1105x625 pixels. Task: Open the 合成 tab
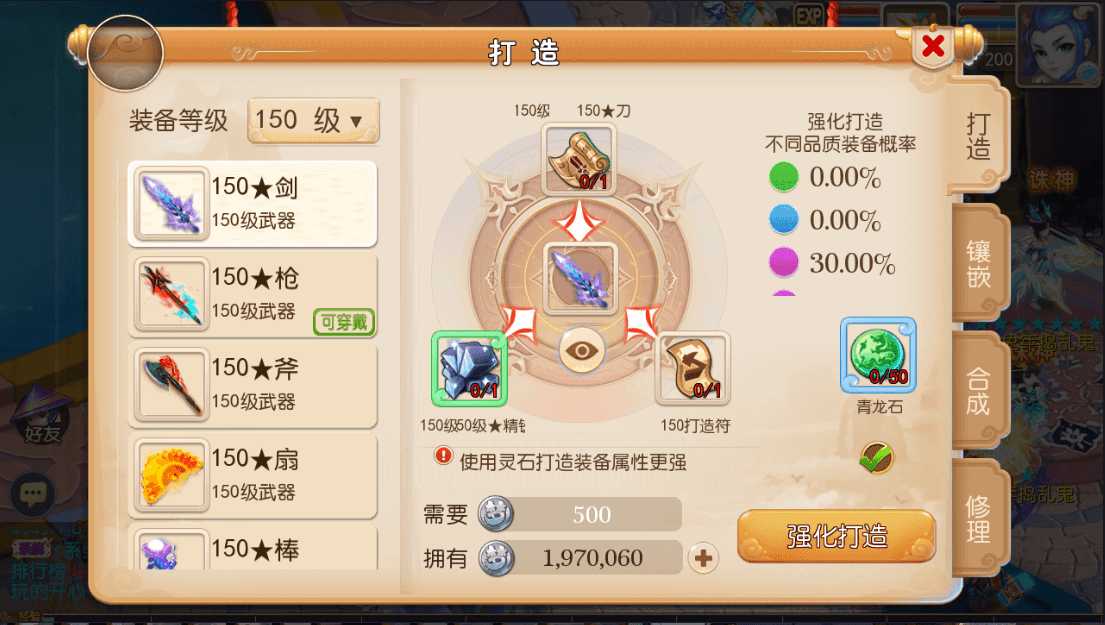[979, 391]
